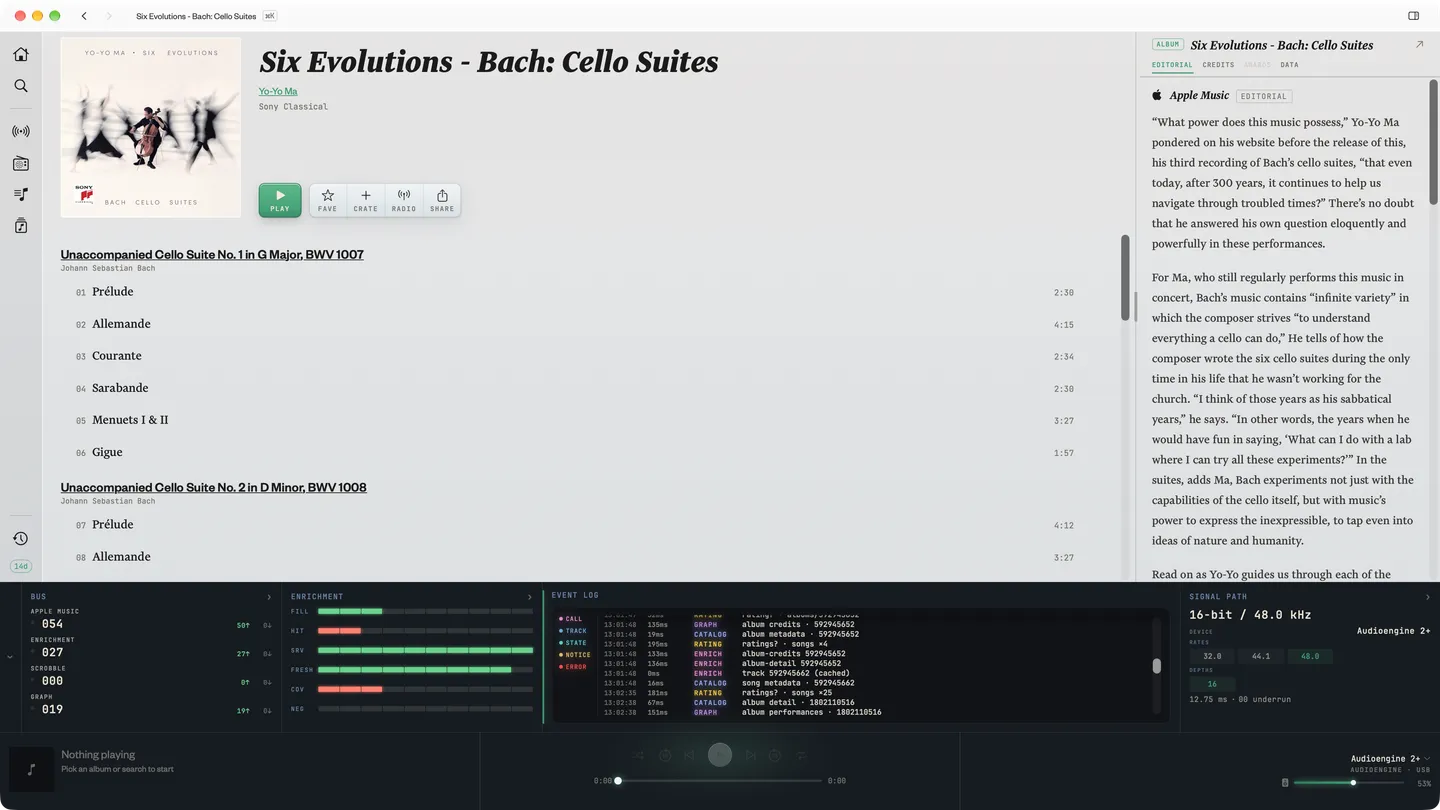
Task: Start album Radio station
Action: pyautogui.click(x=404, y=200)
